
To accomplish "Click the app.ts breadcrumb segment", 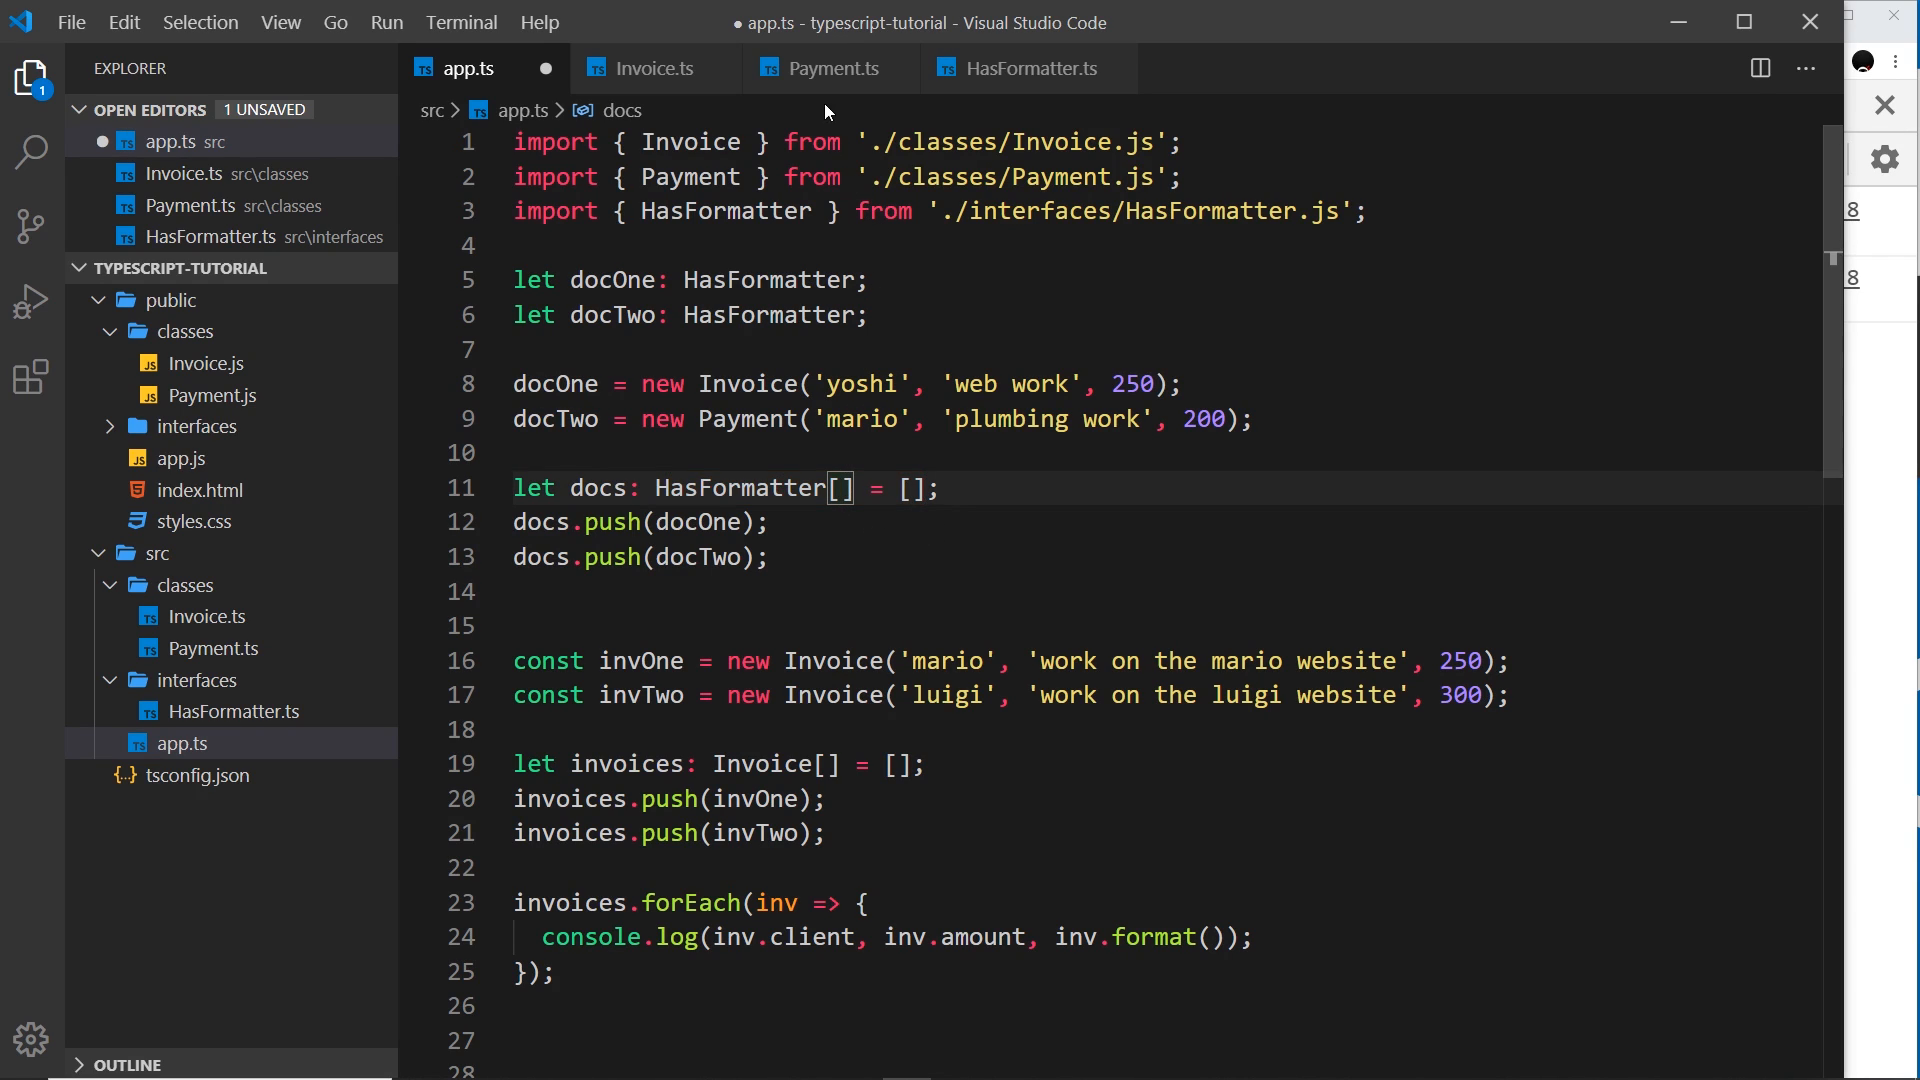I will point(523,111).
